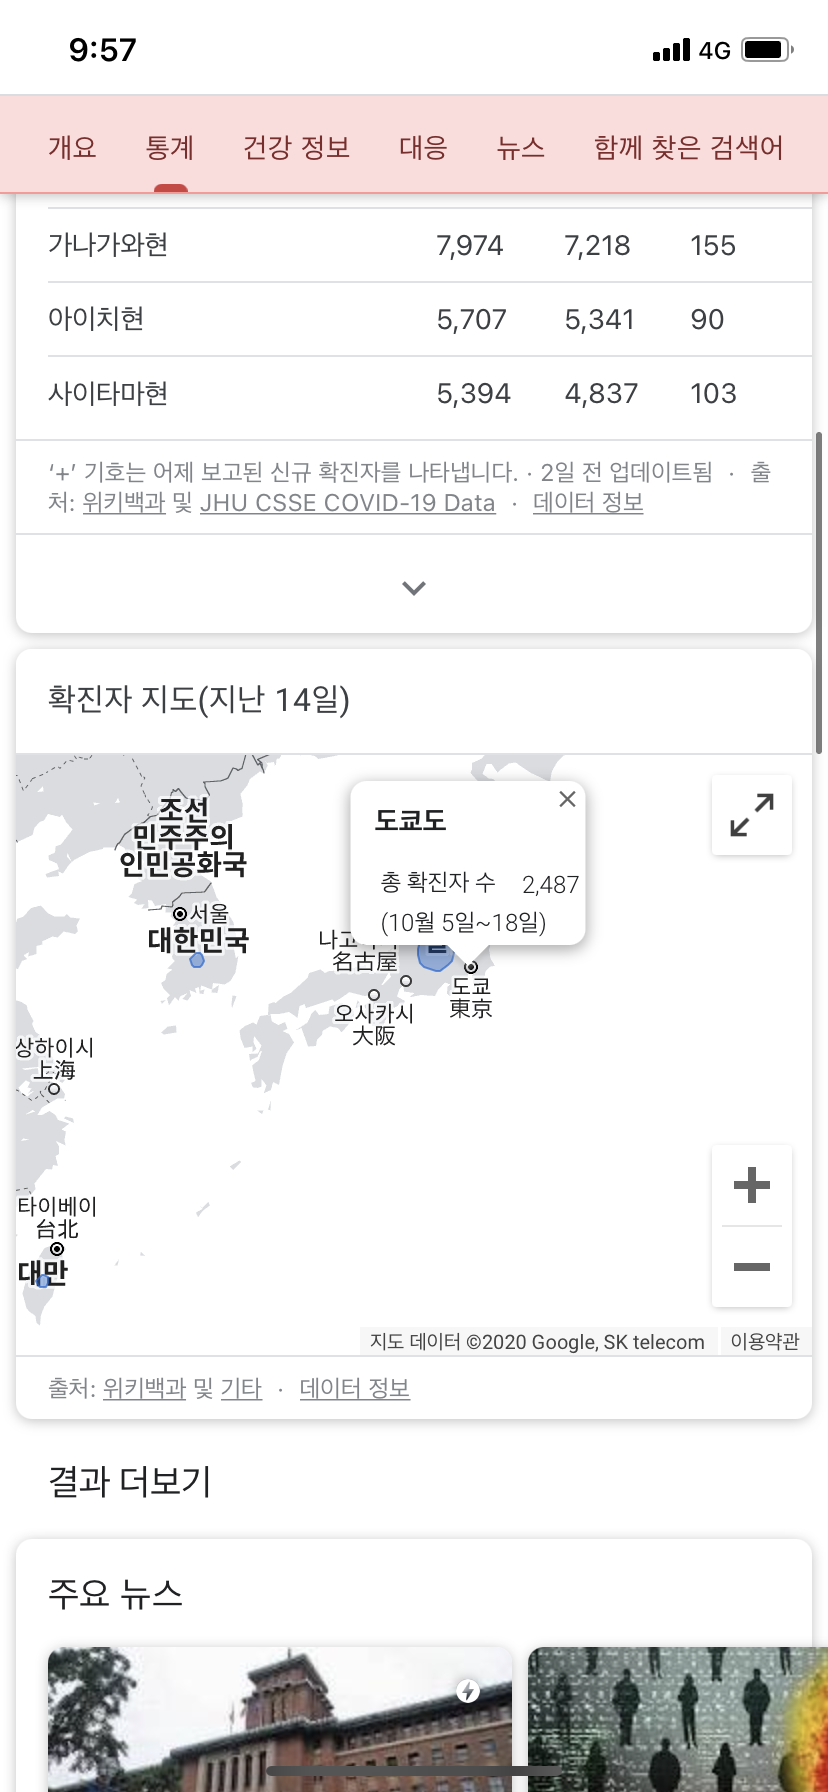
Task: Open map 이용약관 terms link
Action: tap(765, 1342)
